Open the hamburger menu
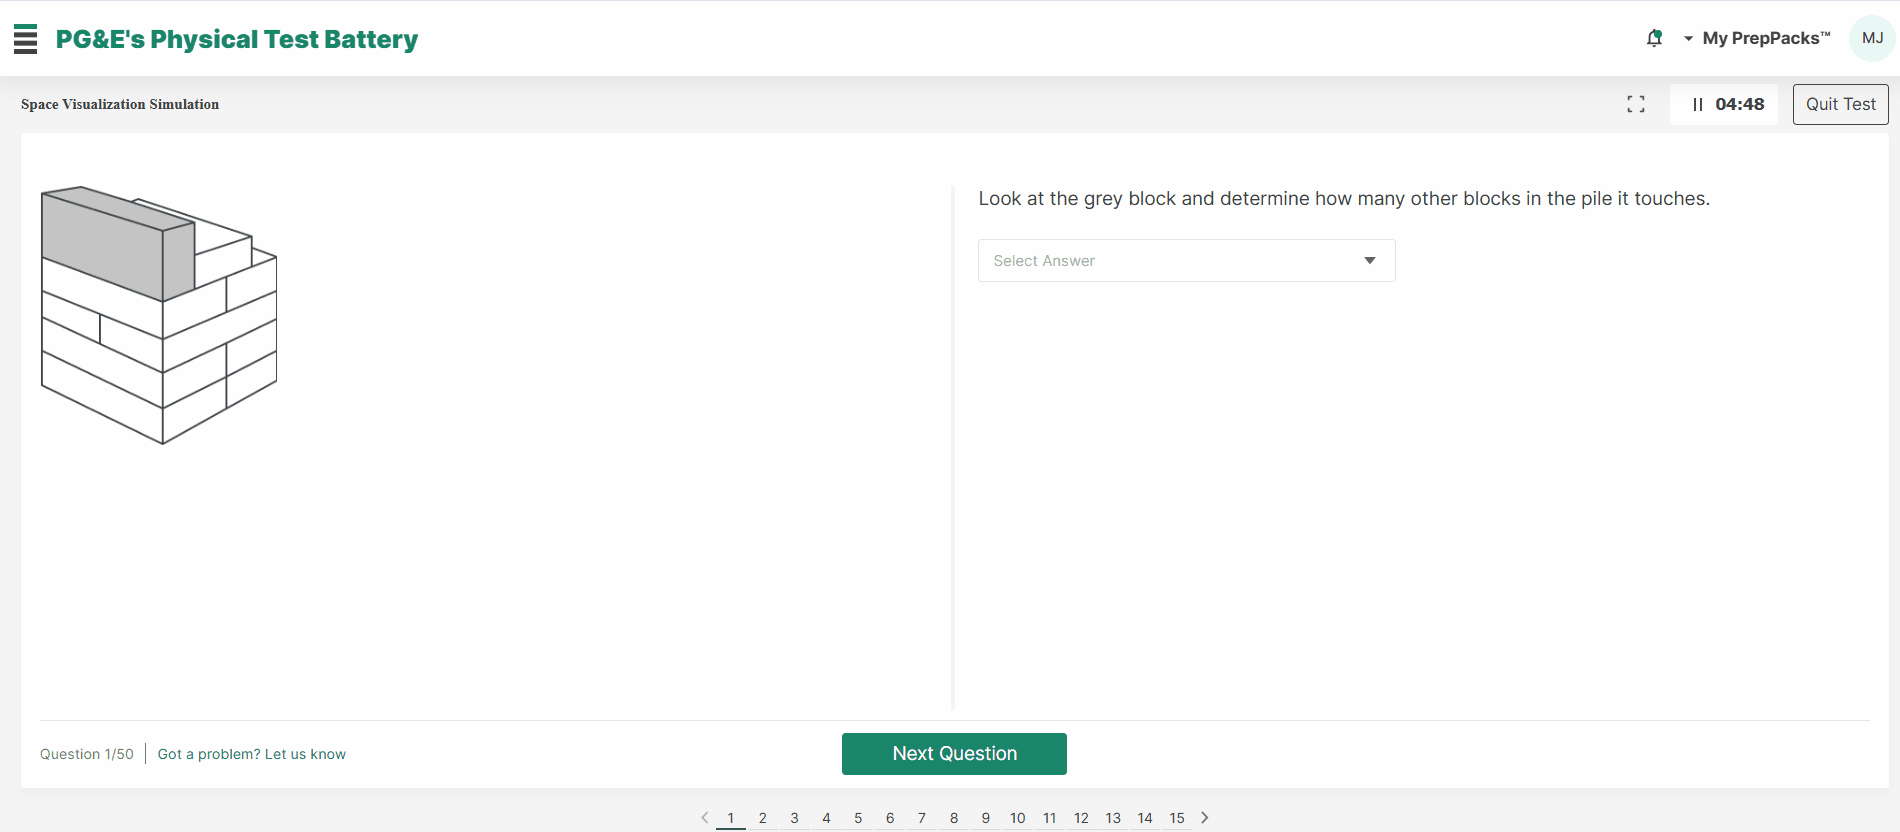 coord(25,39)
